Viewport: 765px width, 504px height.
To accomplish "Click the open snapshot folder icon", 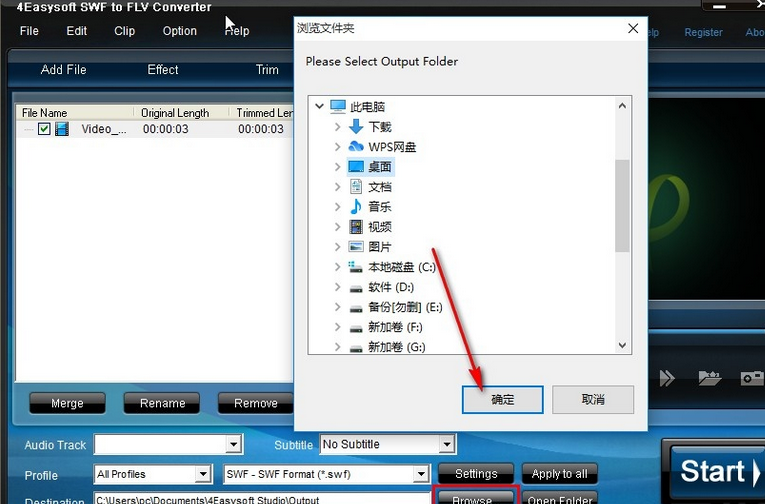I will [x=709, y=378].
